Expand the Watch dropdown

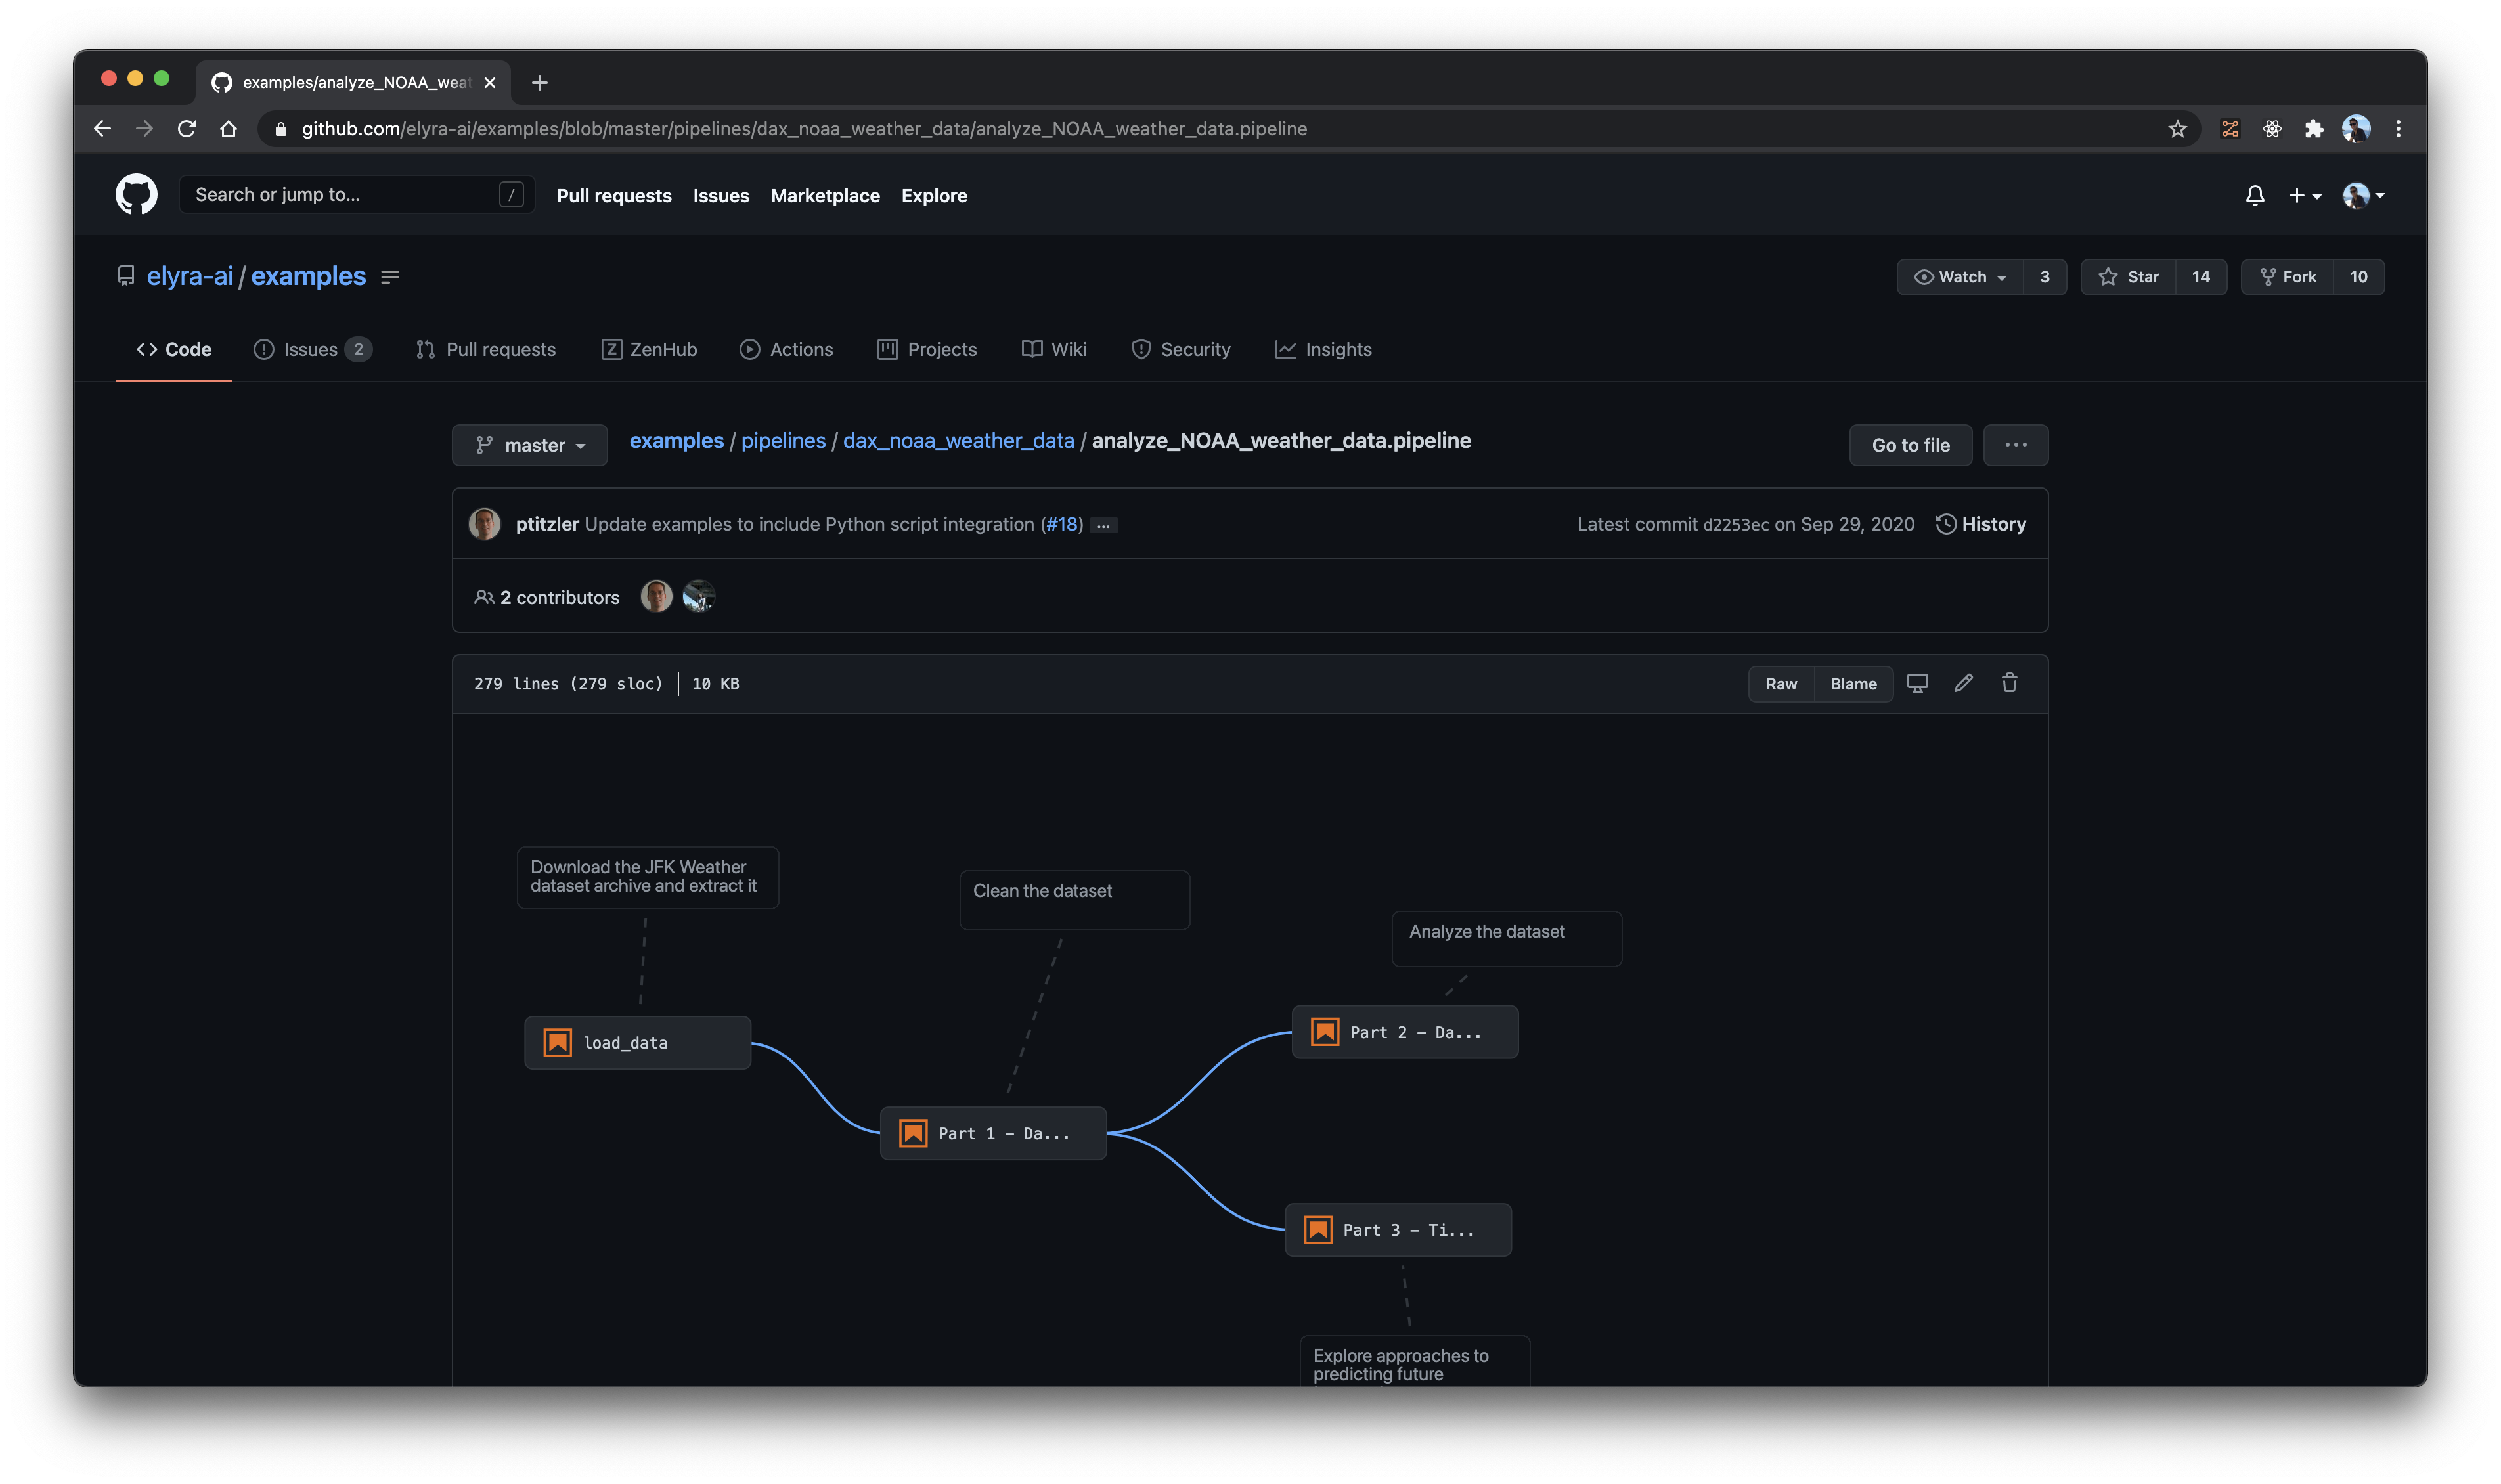1960,277
